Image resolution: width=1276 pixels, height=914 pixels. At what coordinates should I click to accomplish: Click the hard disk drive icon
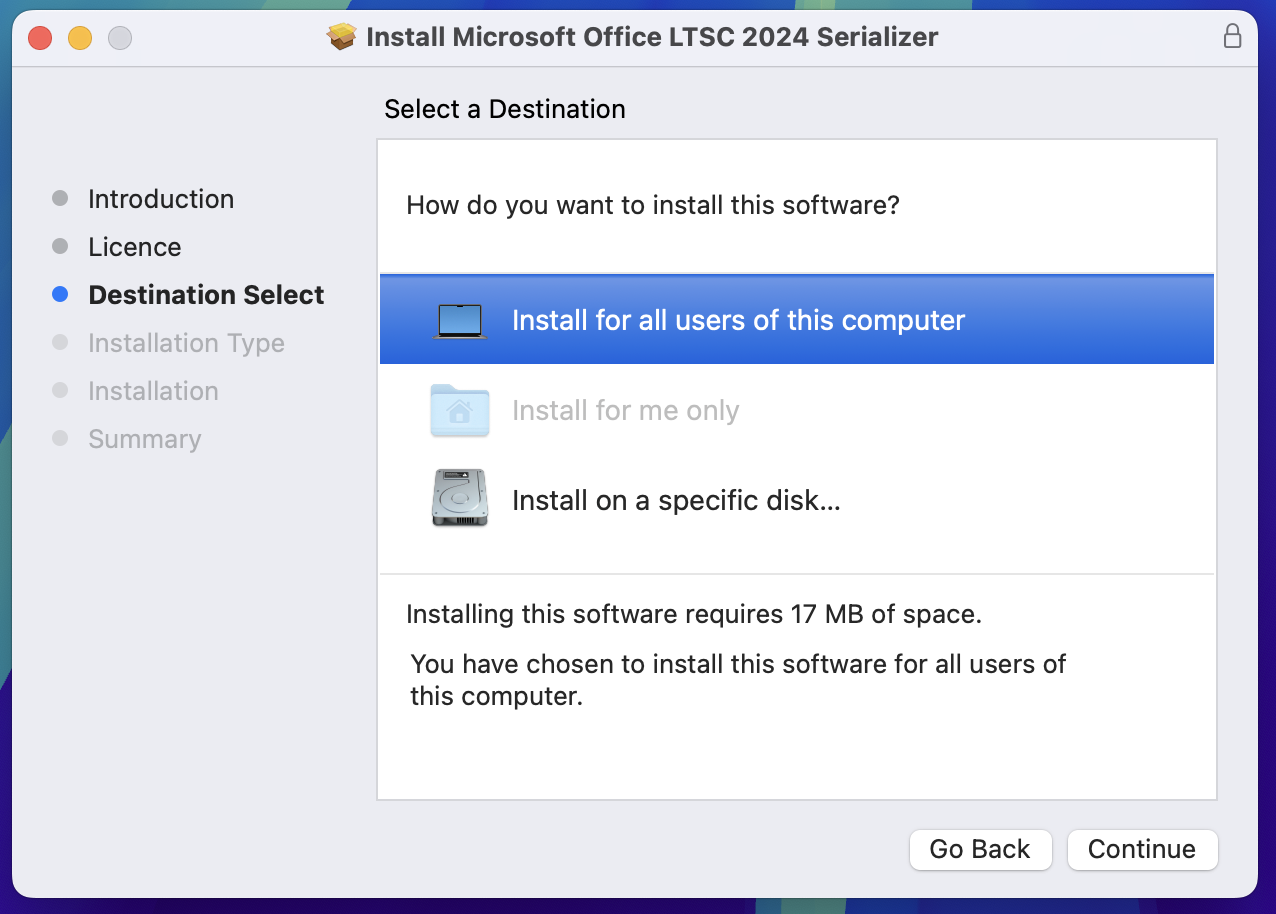pyautogui.click(x=460, y=498)
